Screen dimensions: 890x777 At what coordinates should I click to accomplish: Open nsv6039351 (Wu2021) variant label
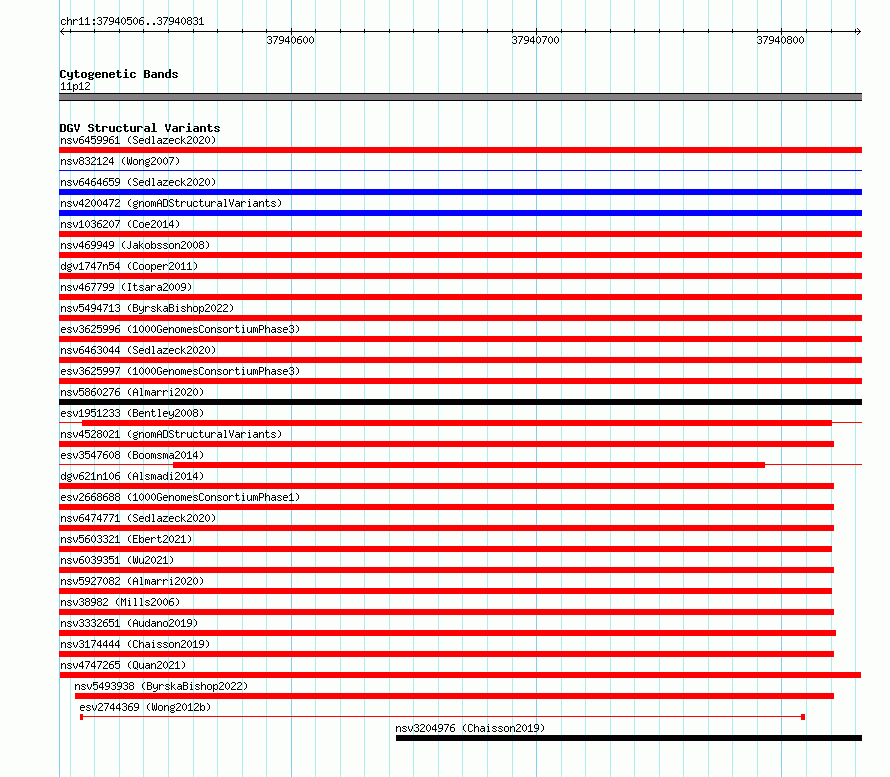tap(117, 560)
